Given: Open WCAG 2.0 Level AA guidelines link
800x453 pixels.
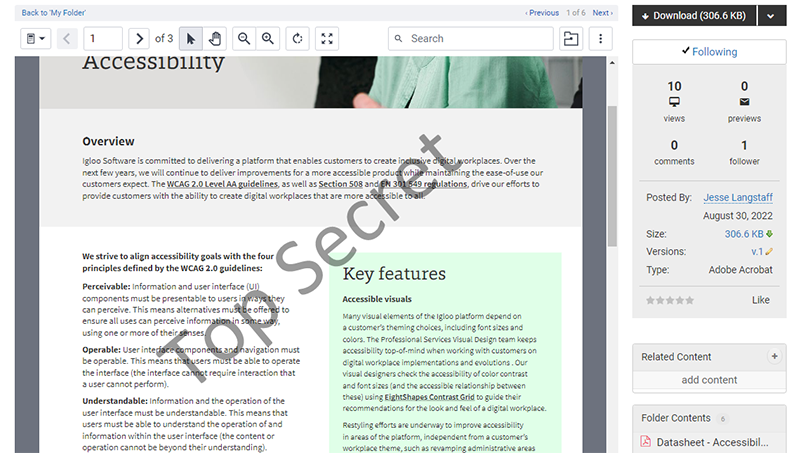Looking at the screenshot, I should pyautogui.click(x=222, y=184).
